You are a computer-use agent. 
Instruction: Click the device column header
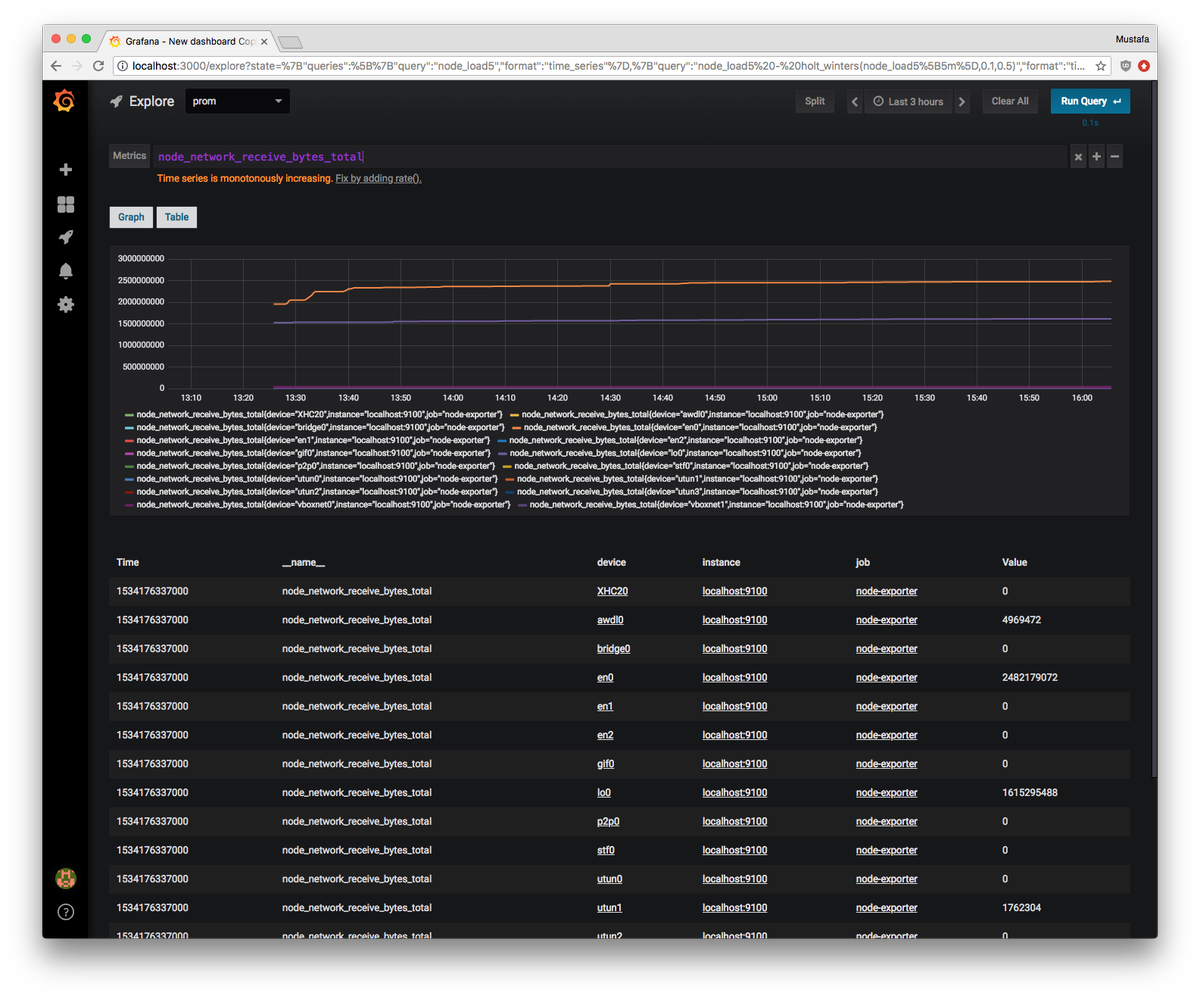click(611, 562)
